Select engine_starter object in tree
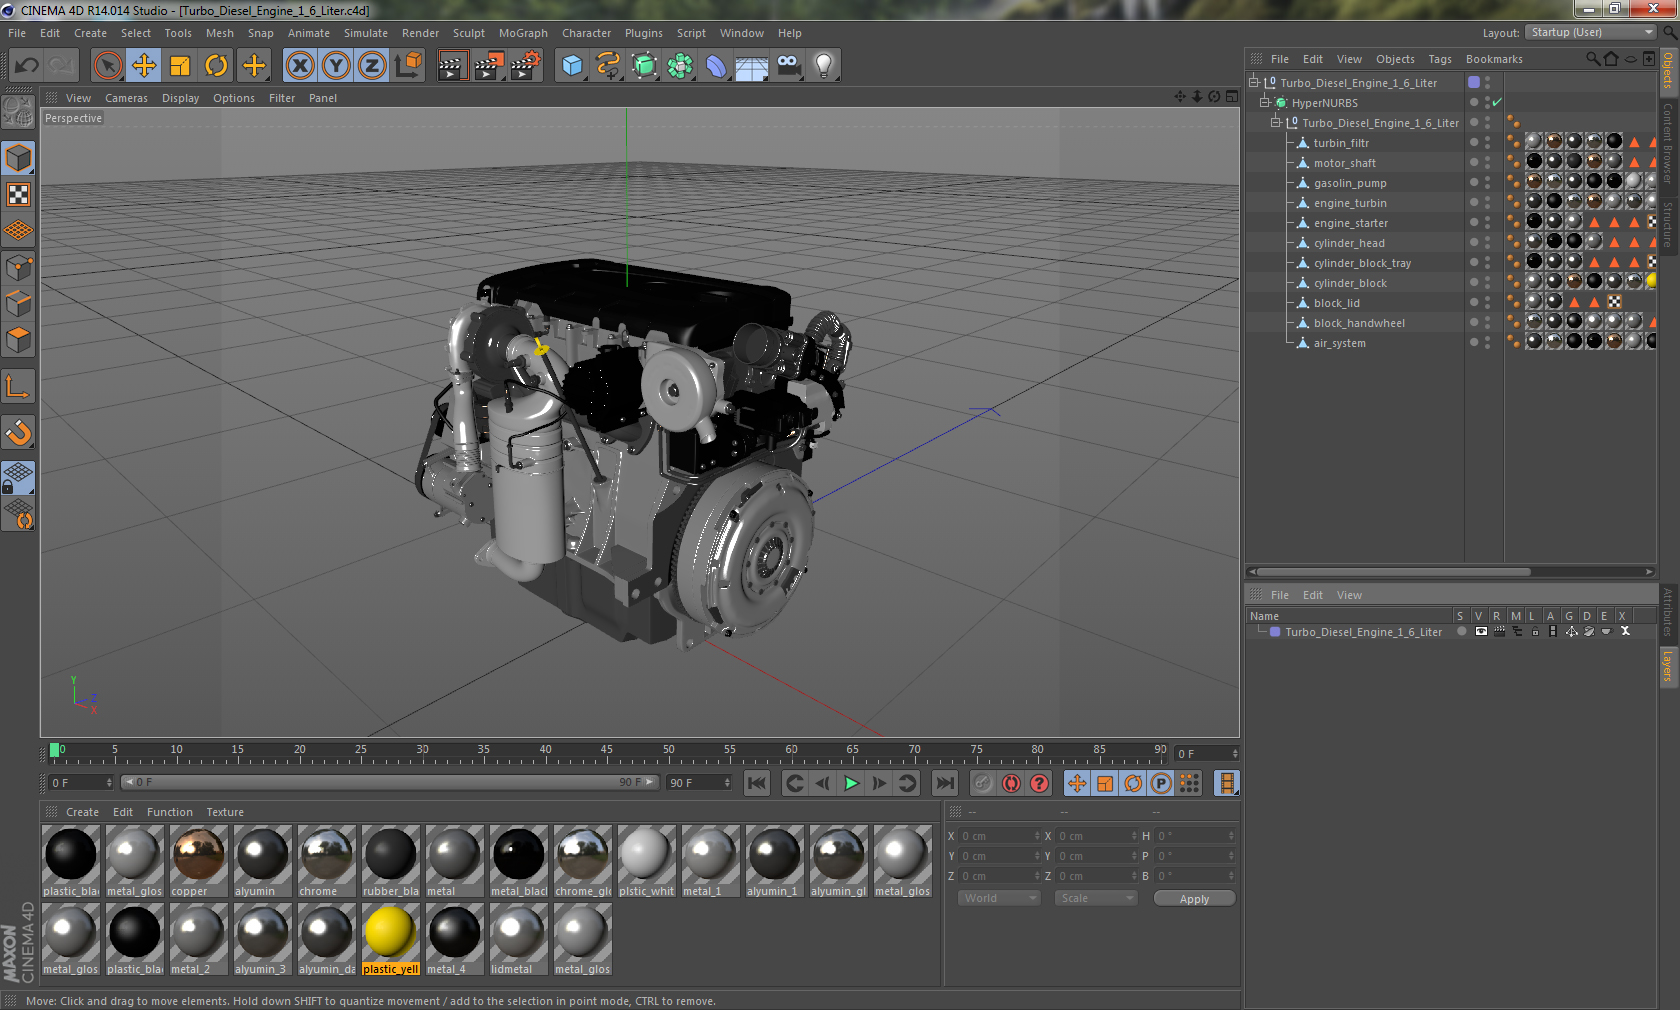 1350,223
